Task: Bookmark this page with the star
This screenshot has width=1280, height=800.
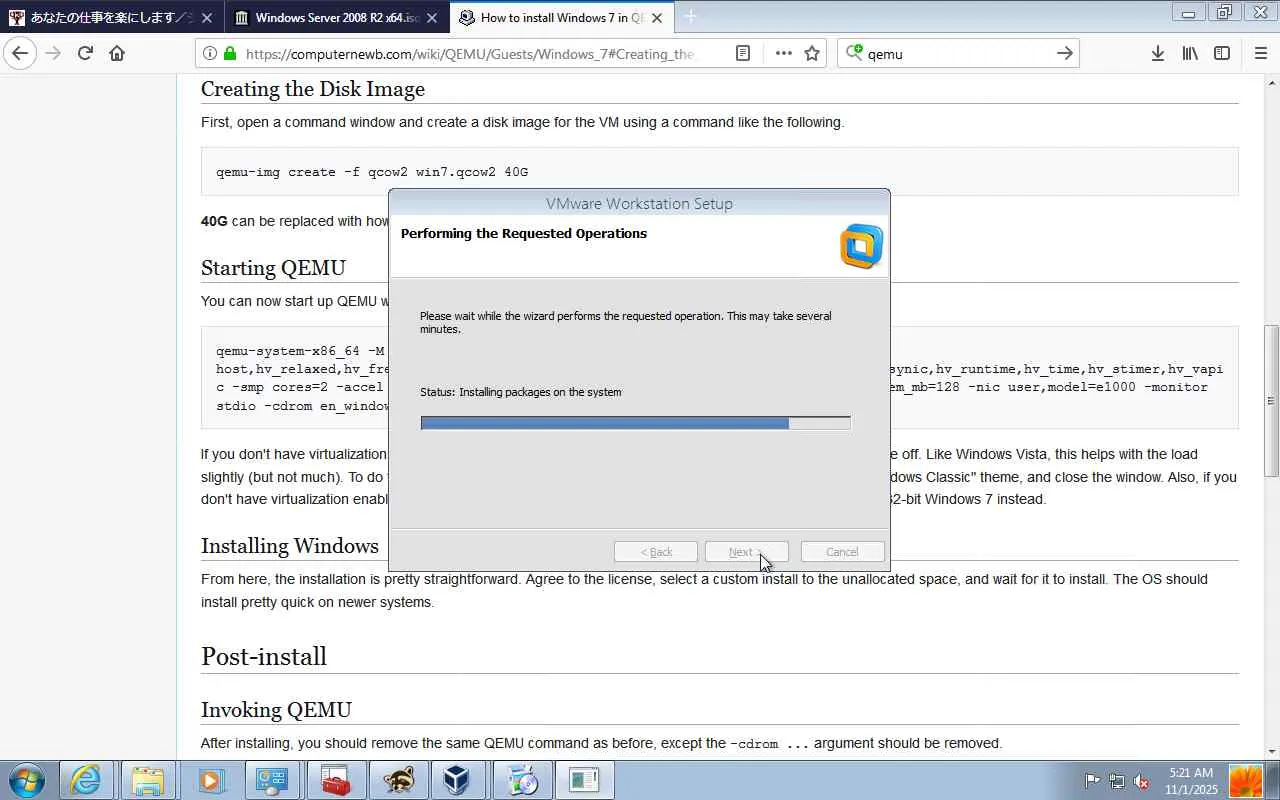Action: (x=812, y=54)
